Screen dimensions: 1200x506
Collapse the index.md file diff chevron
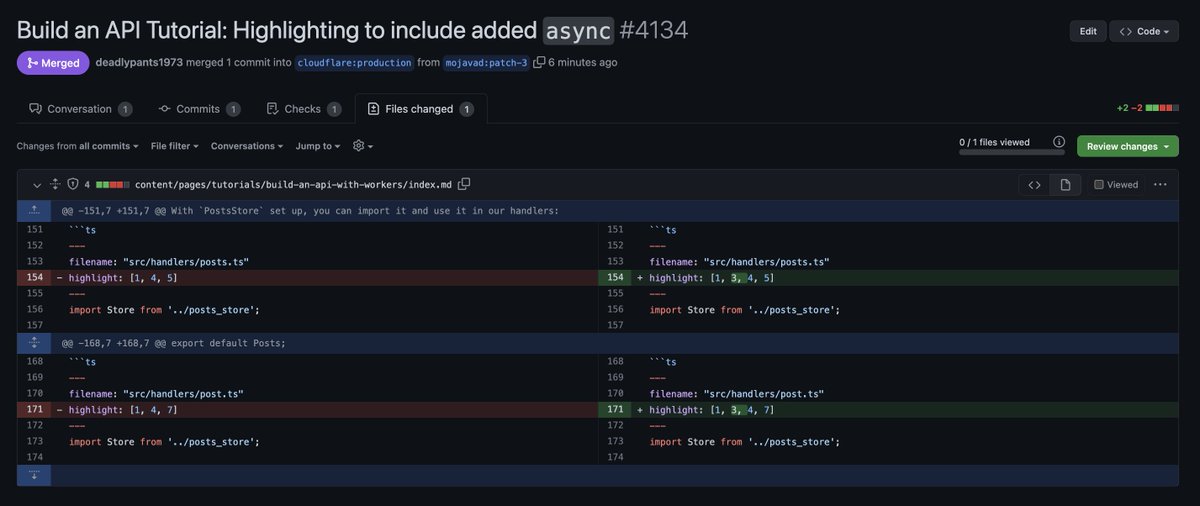coord(37,185)
